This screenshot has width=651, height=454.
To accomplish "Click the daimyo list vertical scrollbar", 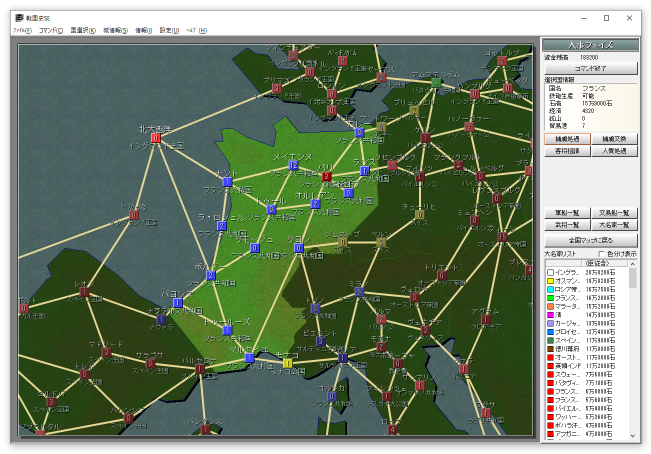I will [633, 350].
